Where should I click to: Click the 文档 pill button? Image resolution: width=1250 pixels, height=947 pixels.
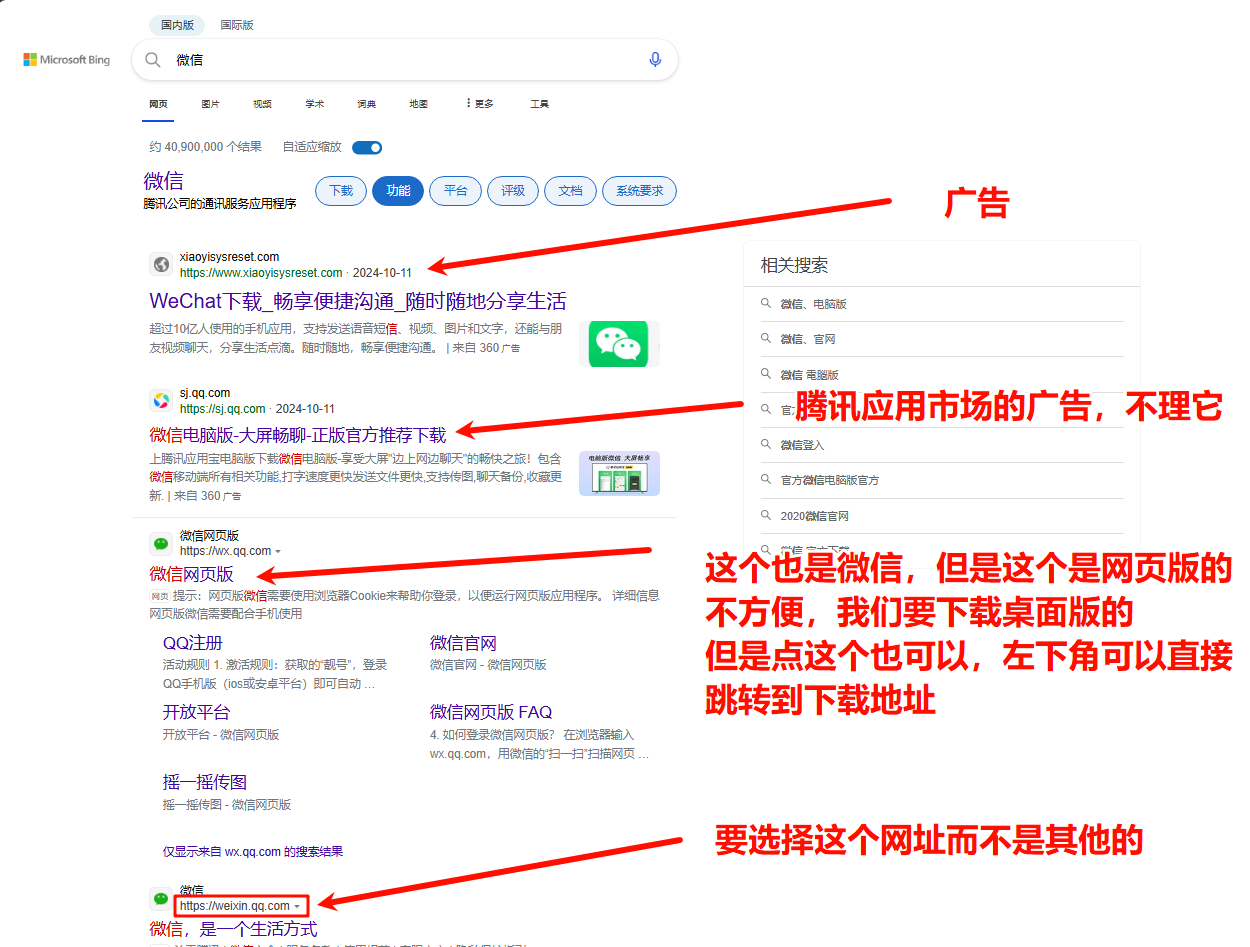tap(571, 191)
